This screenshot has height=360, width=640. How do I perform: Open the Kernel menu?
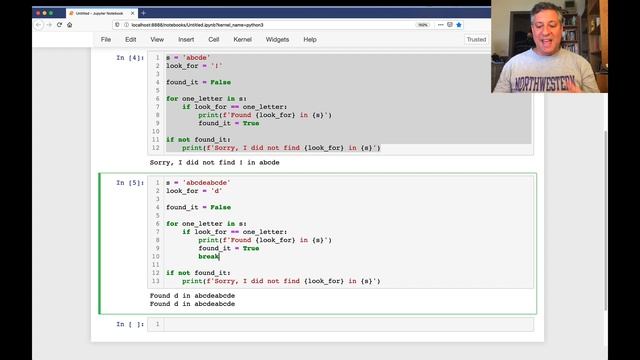[242, 40]
